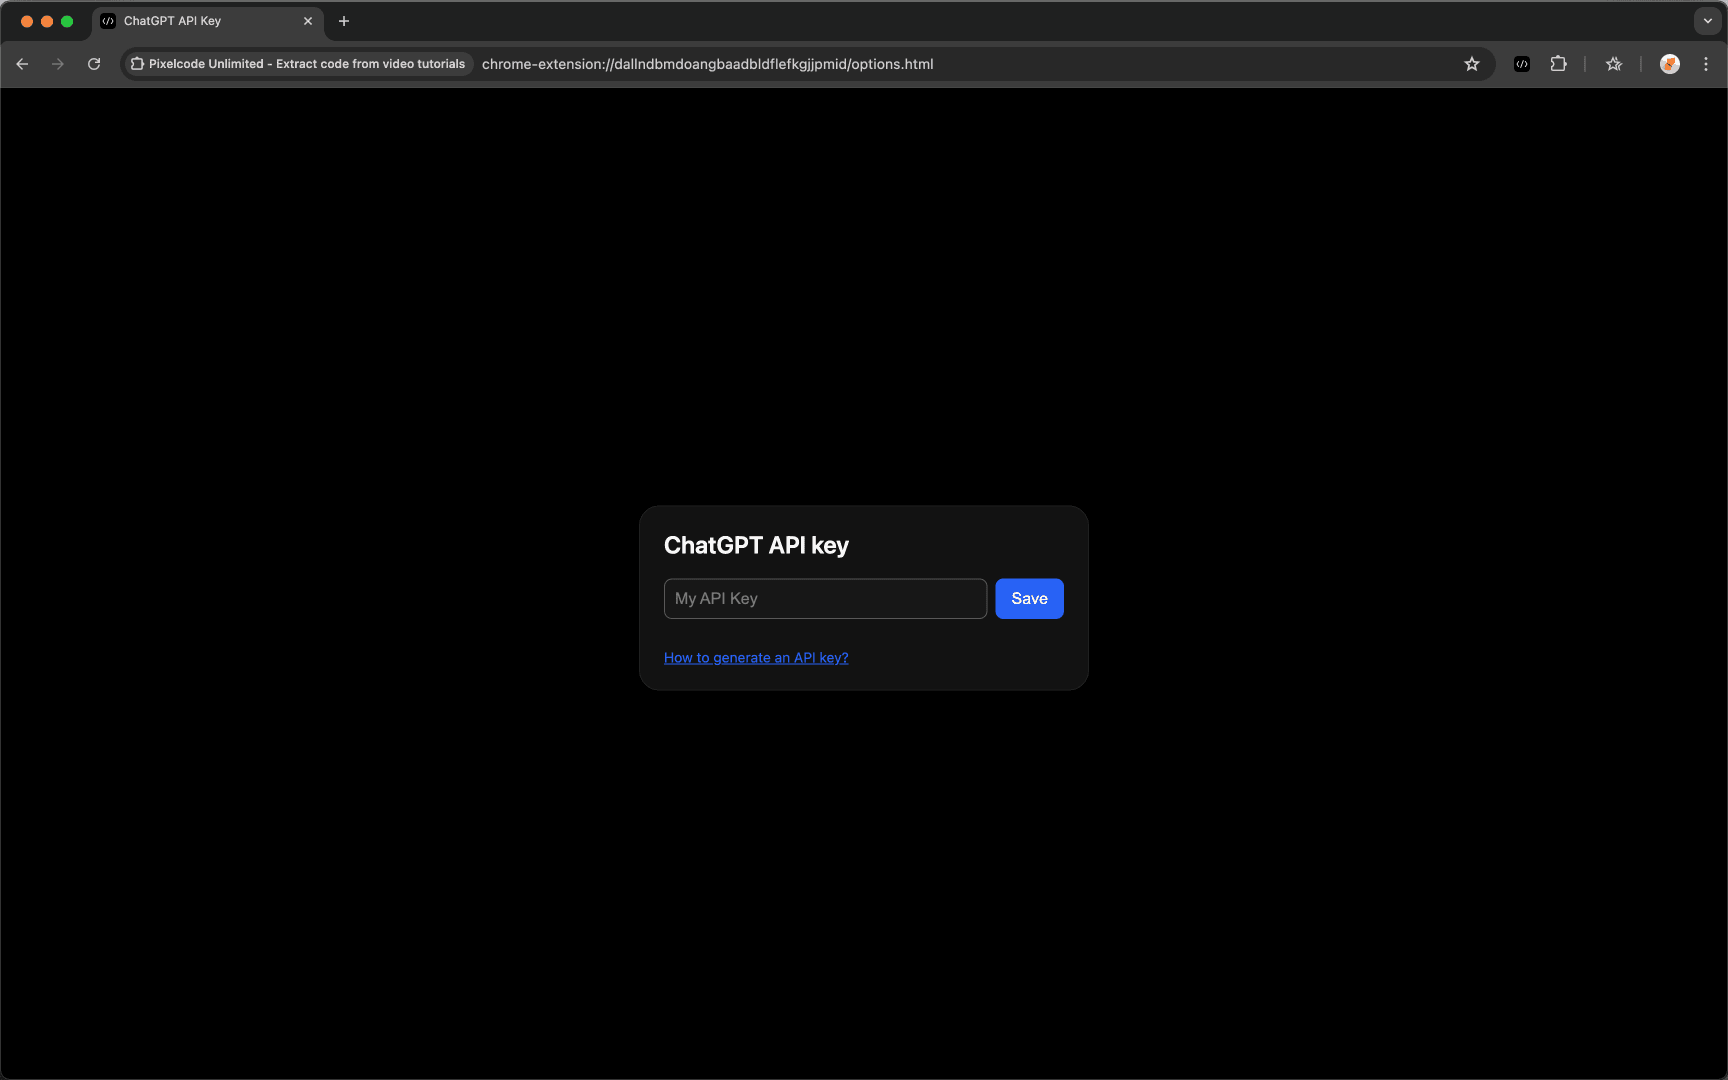The height and width of the screenshot is (1080, 1728).
Task: Maximize the window with the green button
Action: [x=67, y=21]
